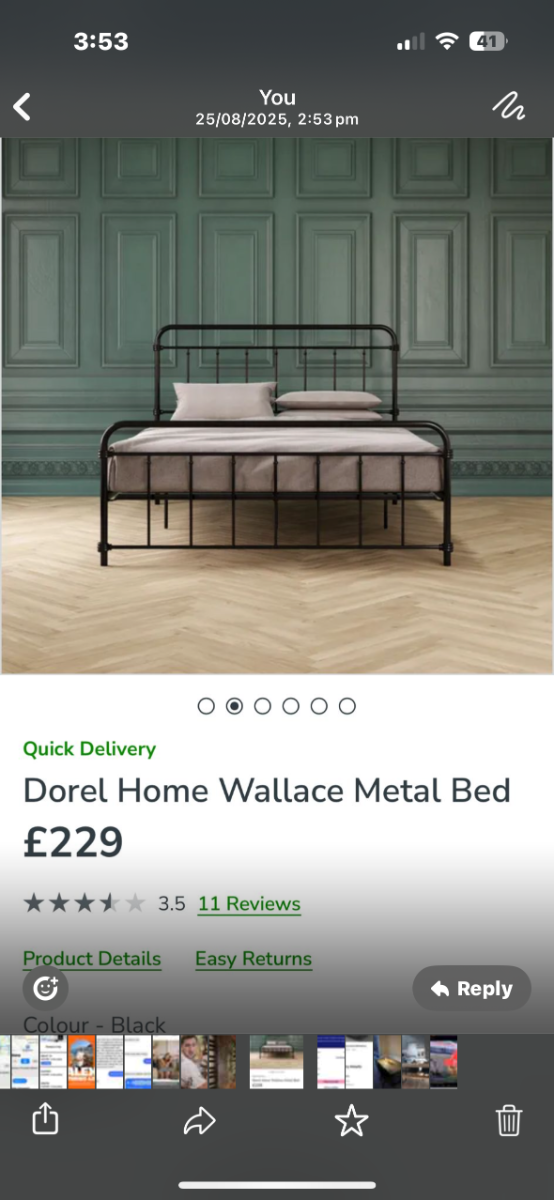Tap the forward arrow icon
554x1200 pixels.
(200, 1122)
